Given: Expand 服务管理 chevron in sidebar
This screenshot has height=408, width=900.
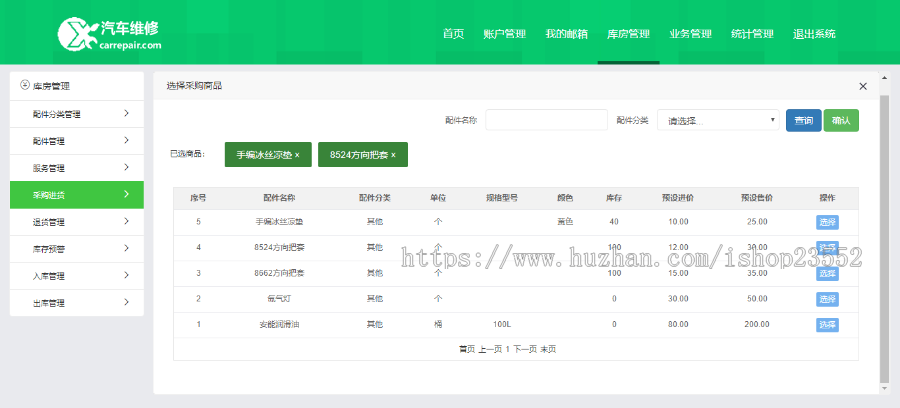Looking at the screenshot, I should tap(126, 168).
